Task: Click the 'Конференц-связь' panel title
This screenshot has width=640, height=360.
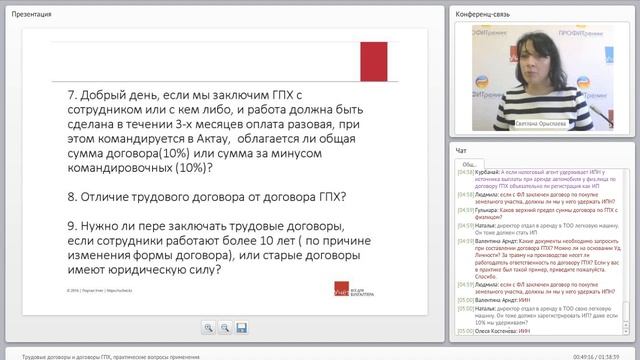Action: [482, 14]
